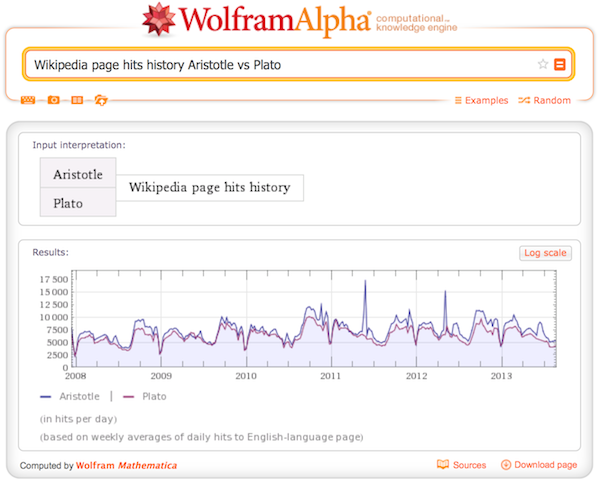This screenshot has height=485, width=600.
Task: Click the Plato legend label
Action: 154,397
